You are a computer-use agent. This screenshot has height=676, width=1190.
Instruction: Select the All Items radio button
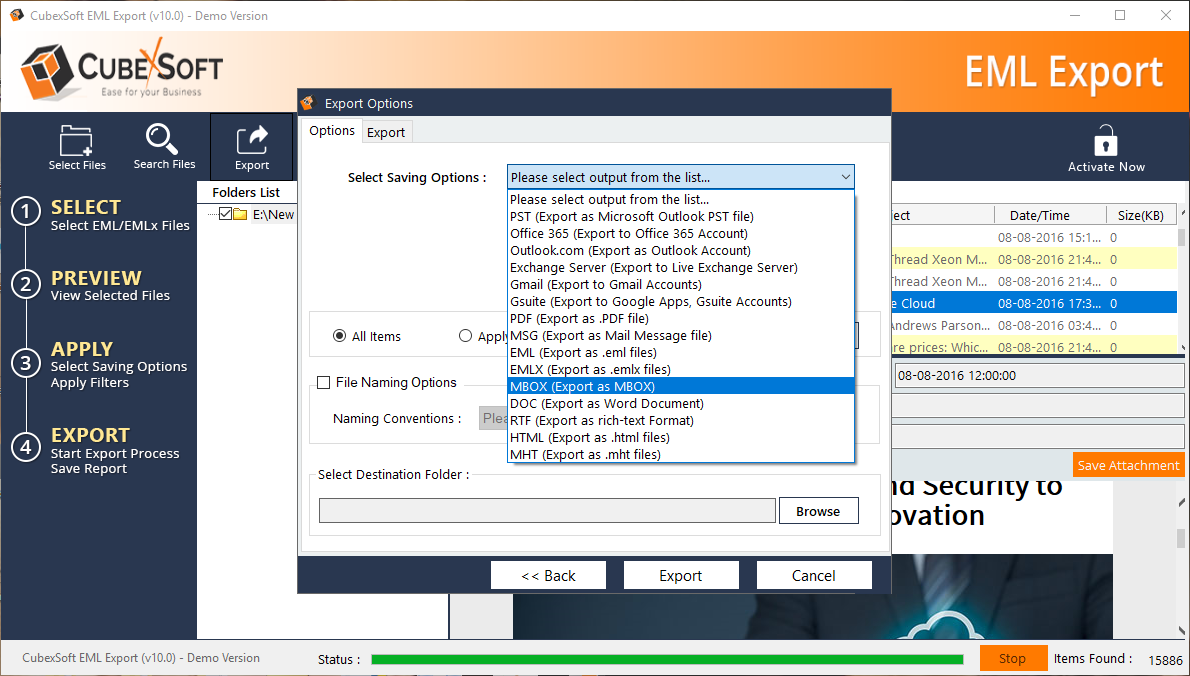(340, 336)
